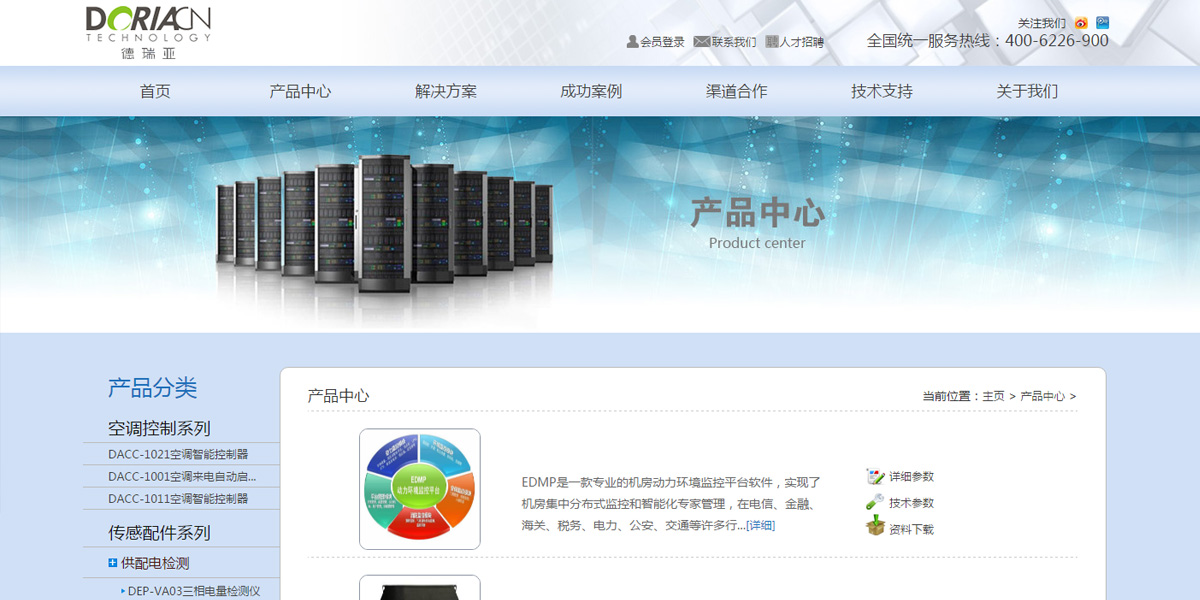Click the 空调控制系列 category heading
Viewport: 1200px width, 600px height.
(159, 428)
